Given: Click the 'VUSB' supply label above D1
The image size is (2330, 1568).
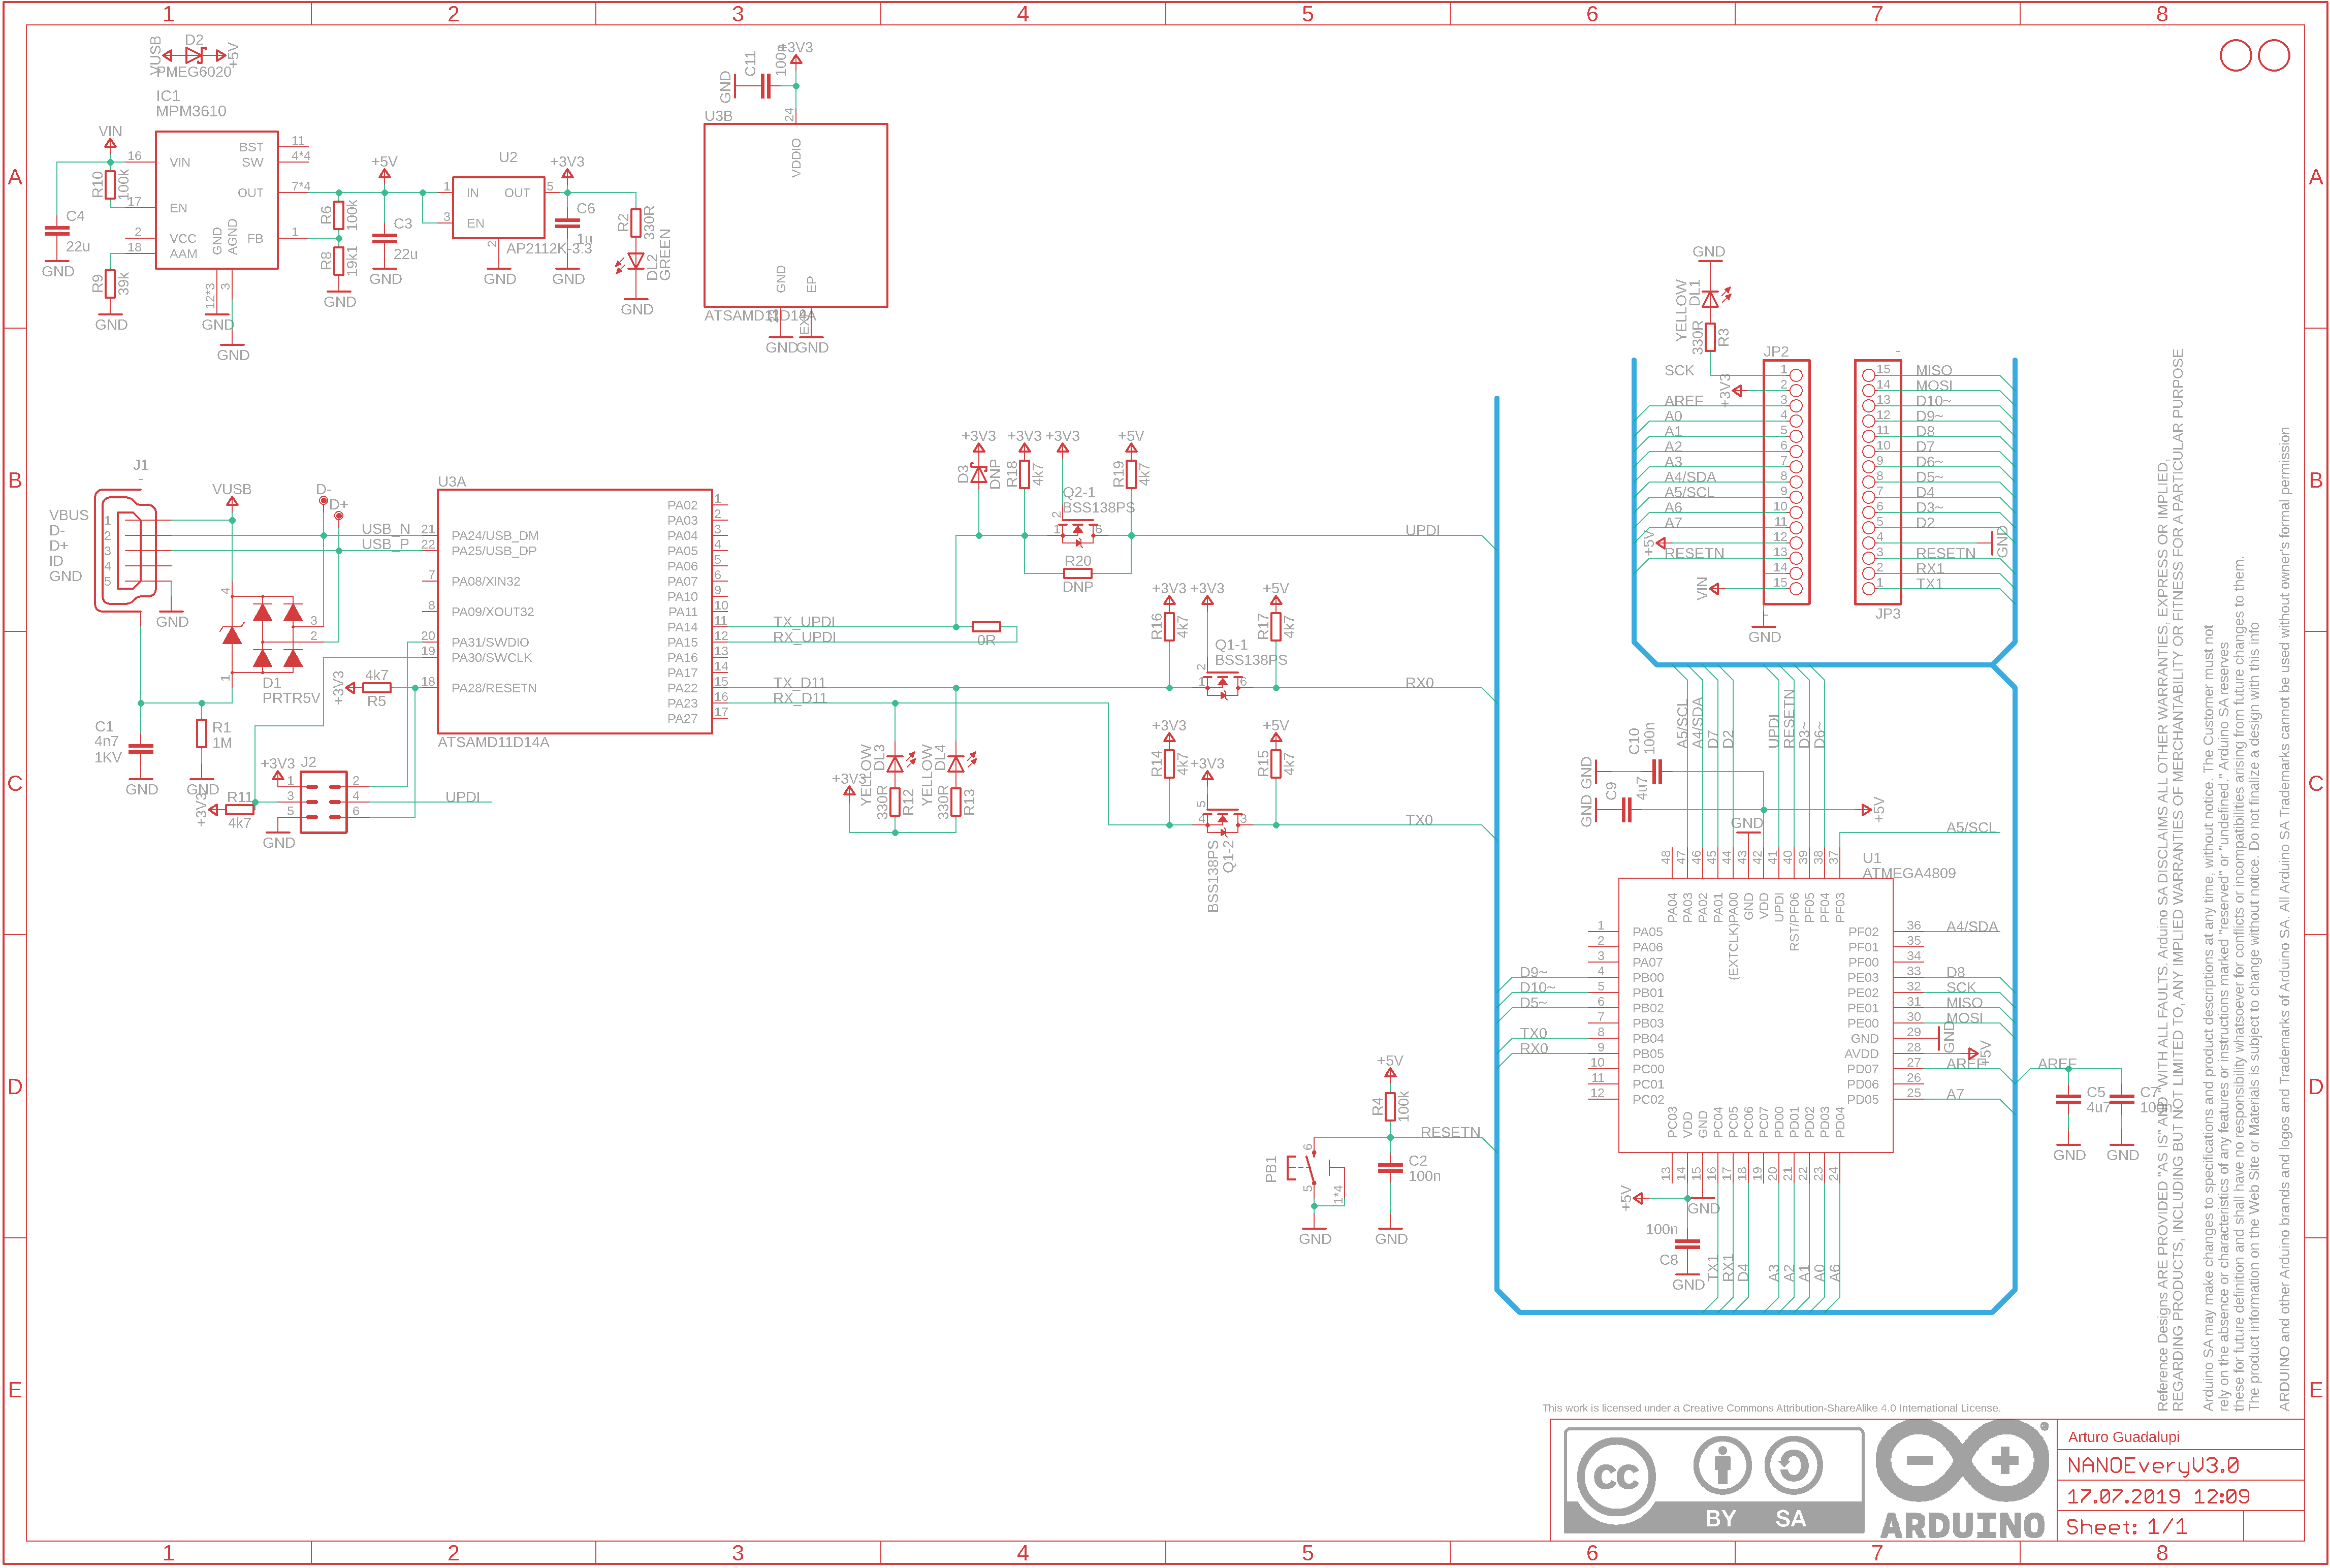Looking at the screenshot, I should click(231, 489).
